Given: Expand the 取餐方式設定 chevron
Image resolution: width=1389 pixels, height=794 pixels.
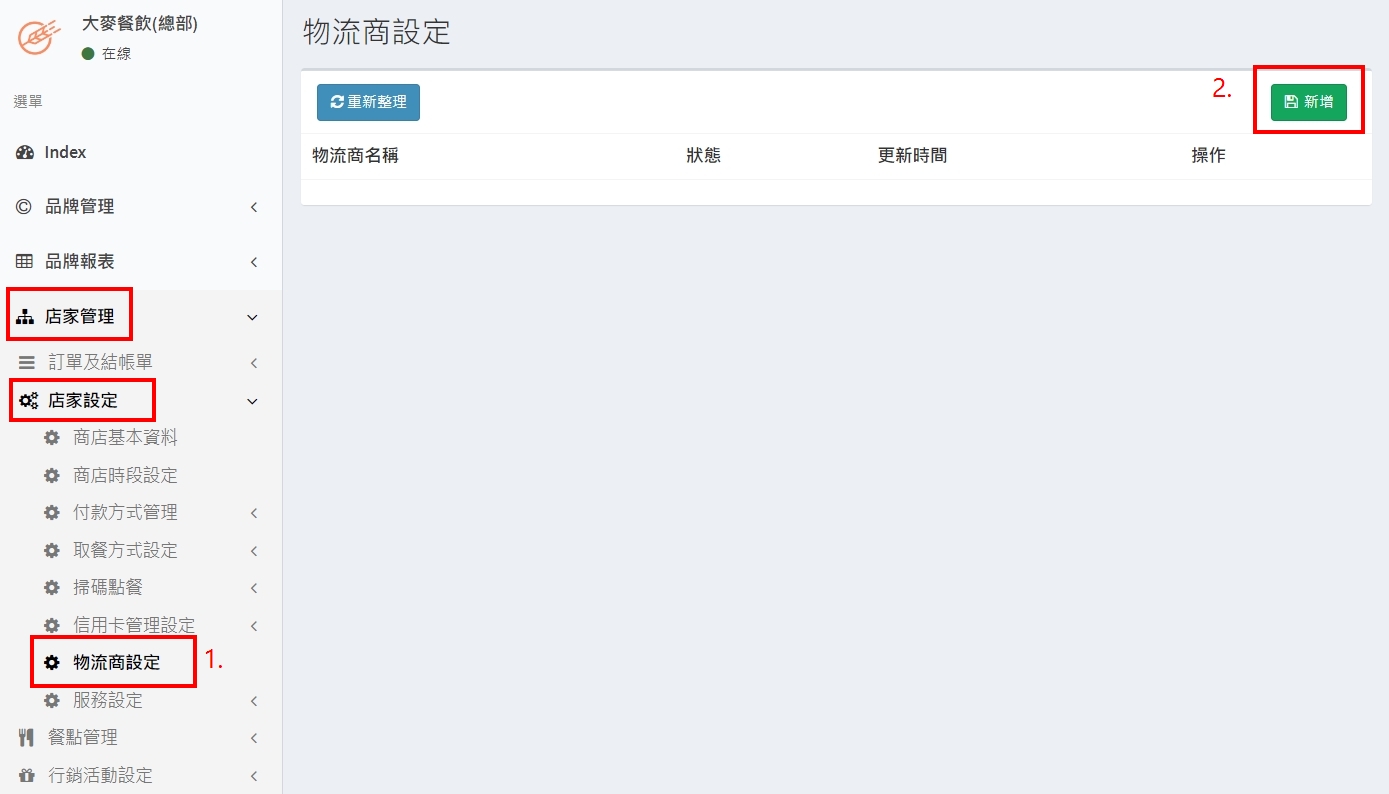Looking at the screenshot, I should [254, 551].
